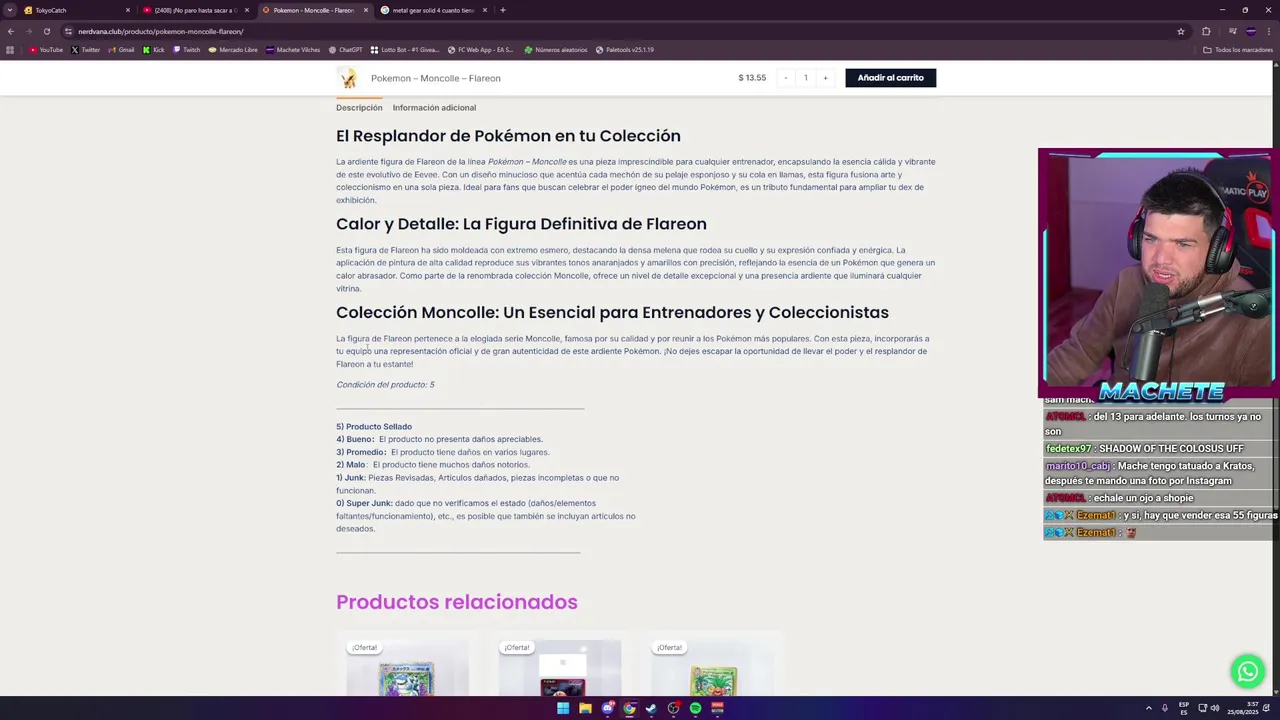Screen dimensions: 1280x720
Task: Open the apps grid in the bookmarks bar
Action: (x=10, y=50)
